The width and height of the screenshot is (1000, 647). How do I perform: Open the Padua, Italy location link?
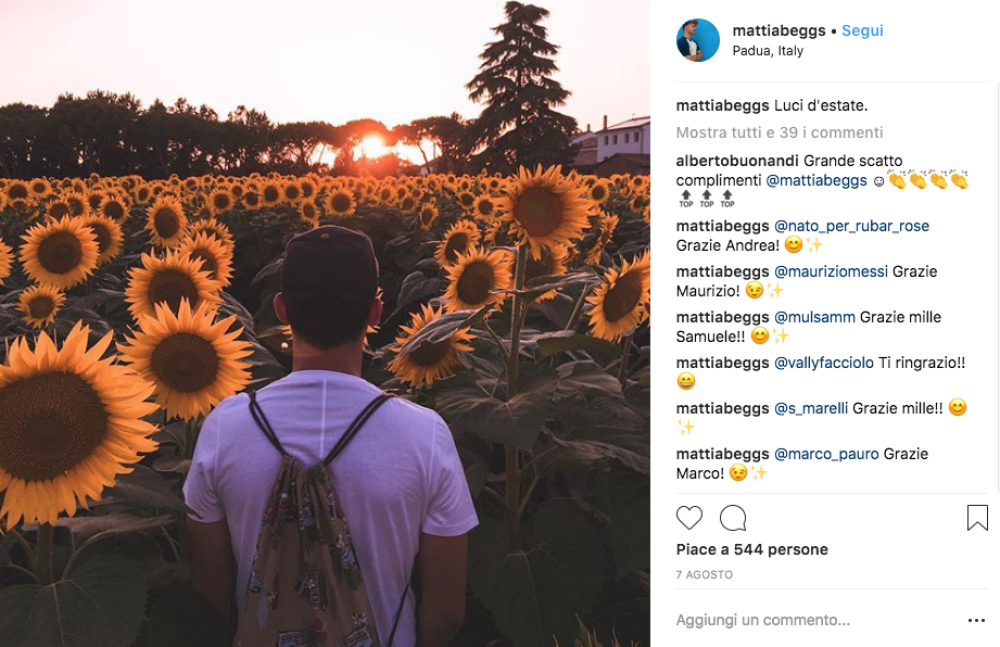(767, 51)
